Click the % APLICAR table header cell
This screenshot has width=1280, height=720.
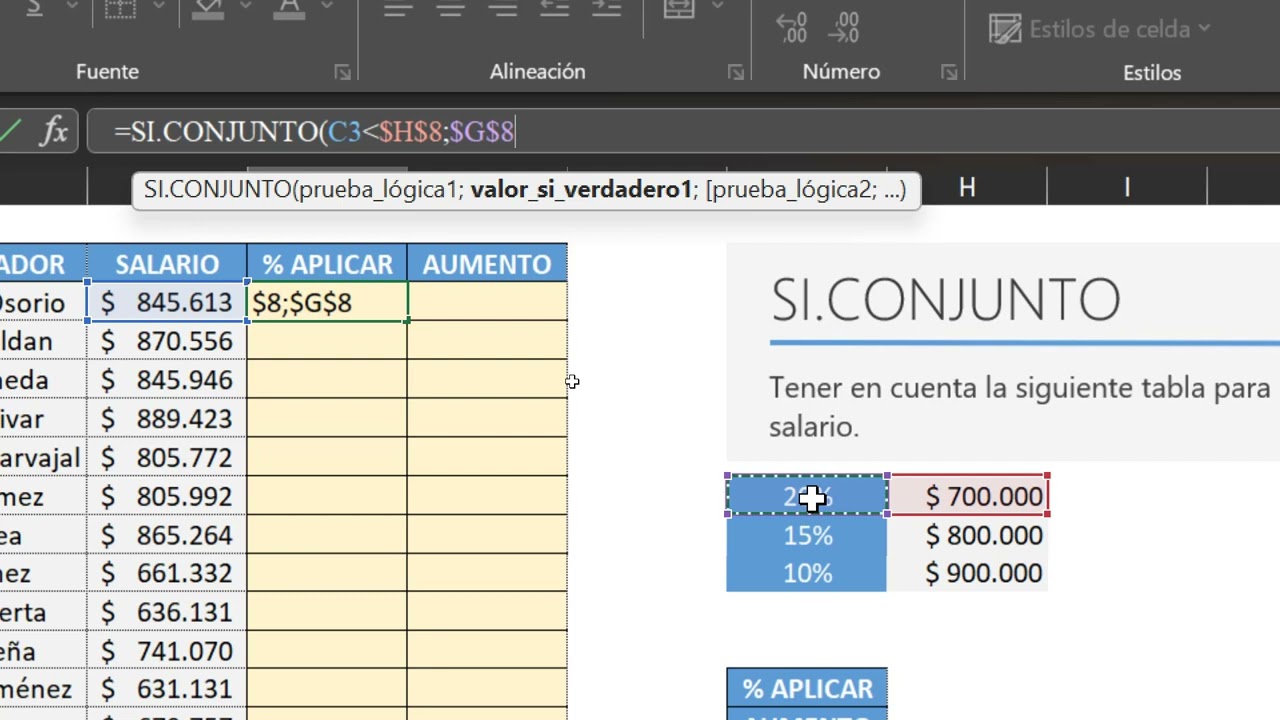(x=327, y=264)
